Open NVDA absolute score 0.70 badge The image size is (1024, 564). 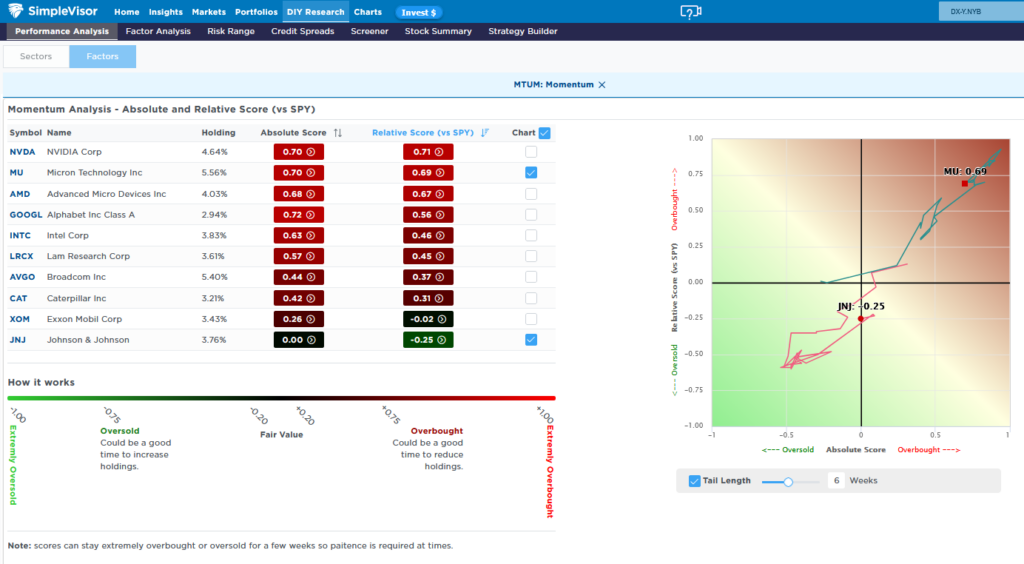(x=298, y=152)
